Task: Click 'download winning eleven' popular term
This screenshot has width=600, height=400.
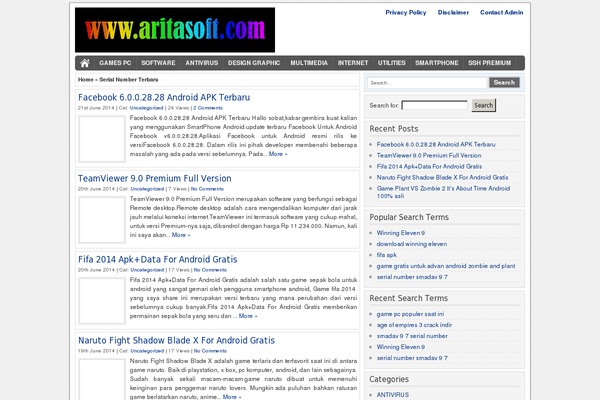Action: tap(412, 244)
